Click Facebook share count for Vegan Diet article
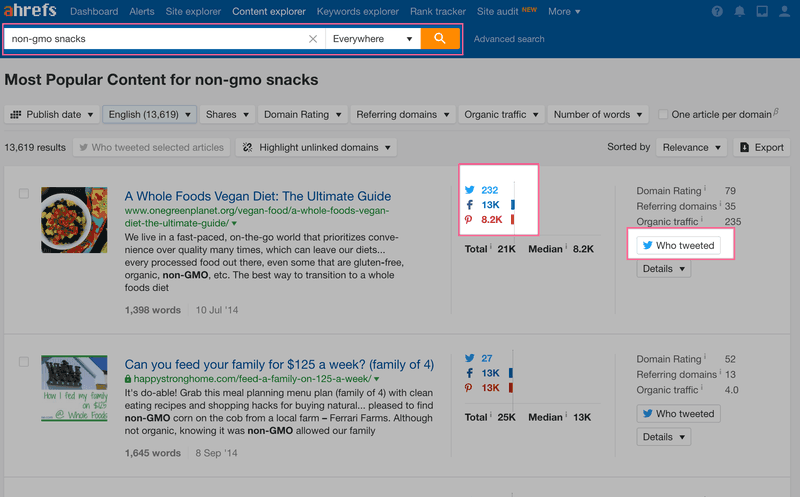This screenshot has width=800, height=497. (x=490, y=205)
